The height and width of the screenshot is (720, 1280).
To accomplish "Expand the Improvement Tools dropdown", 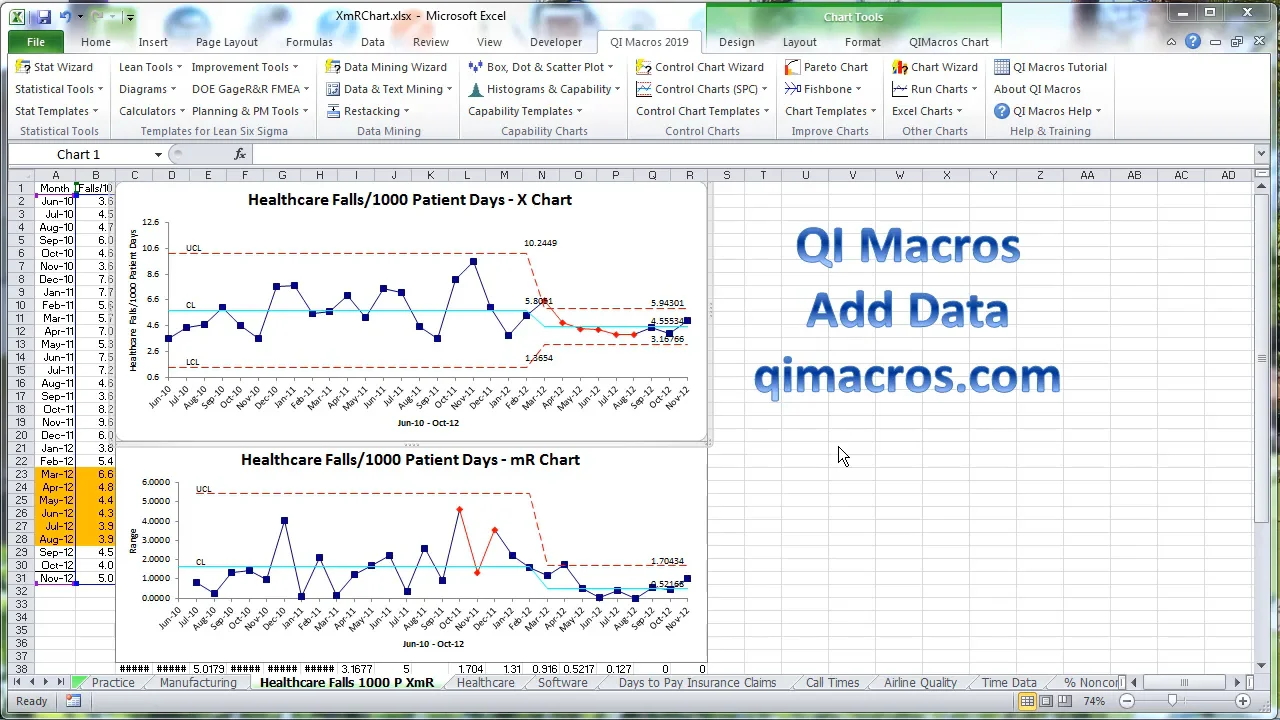I will point(245,67).
